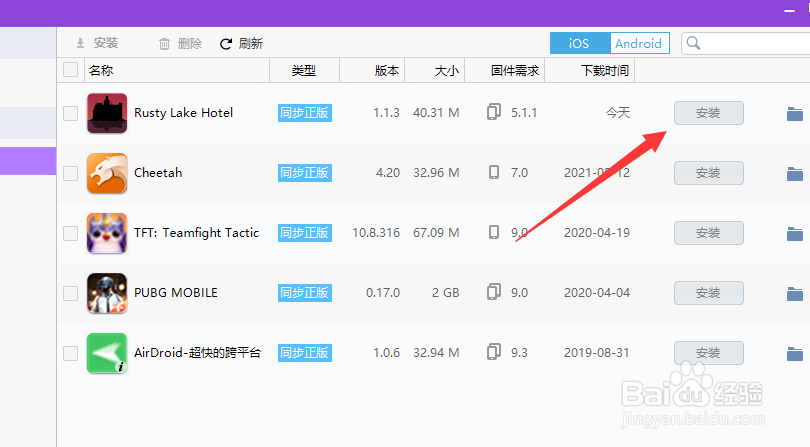
Task: Open folder for Cheetah
Action: [x=795, y=173]
